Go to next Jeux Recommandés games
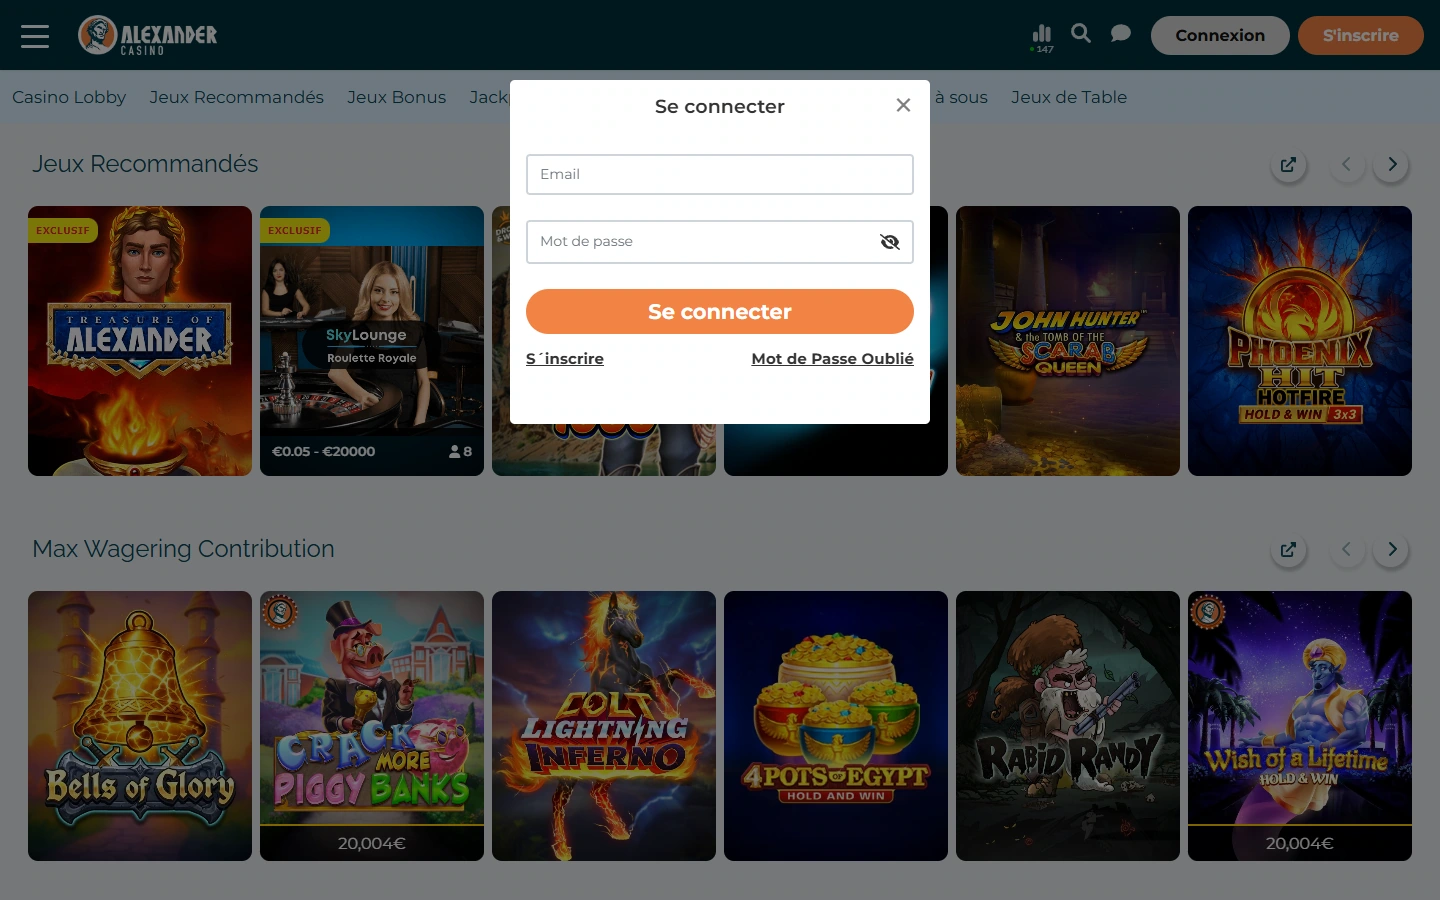1440x900 pixels. tap(1392, 165)
